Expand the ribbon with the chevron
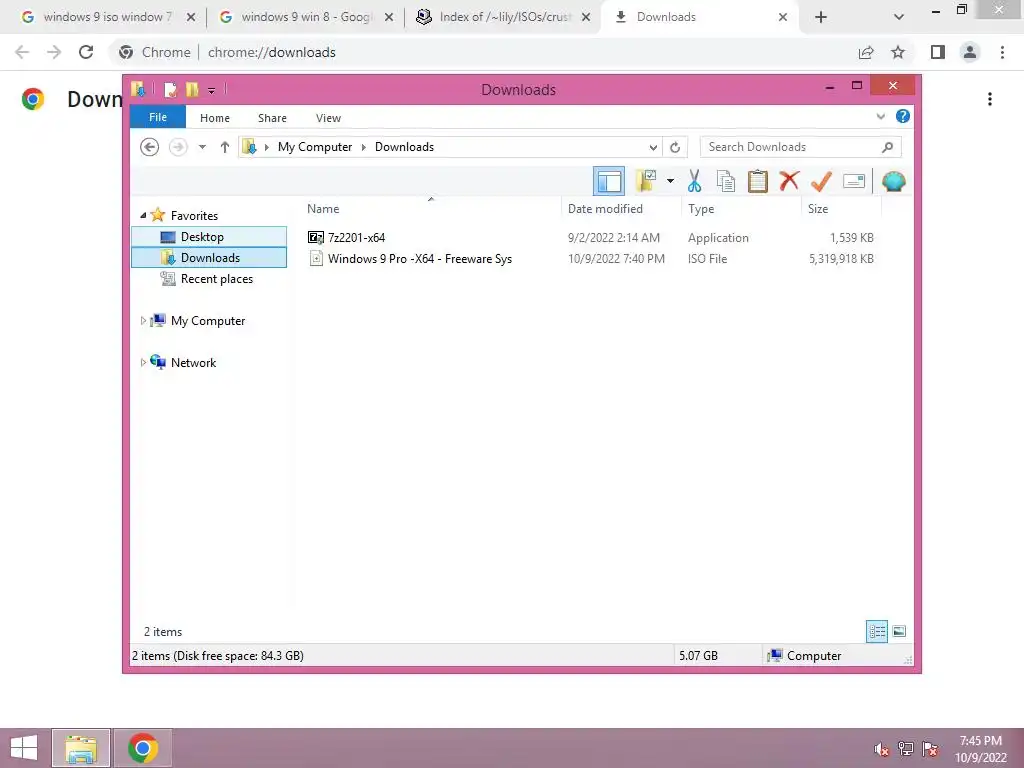This screenshot has height=768, width=1024. coord(880,116)
